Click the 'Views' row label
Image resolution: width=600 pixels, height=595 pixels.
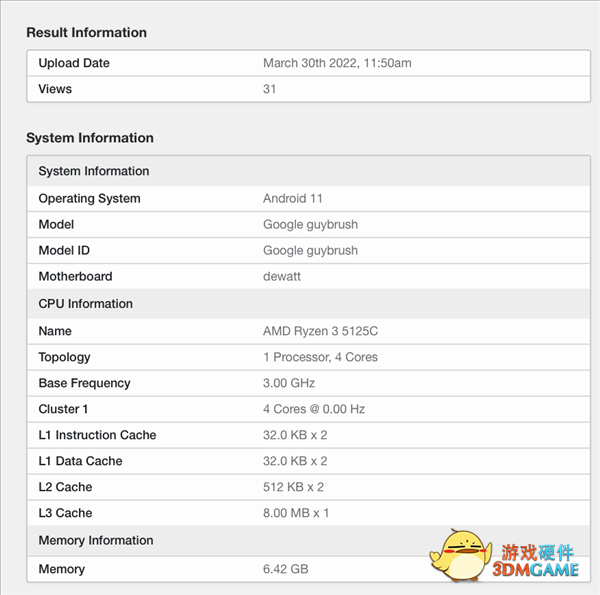coord(55,89)
